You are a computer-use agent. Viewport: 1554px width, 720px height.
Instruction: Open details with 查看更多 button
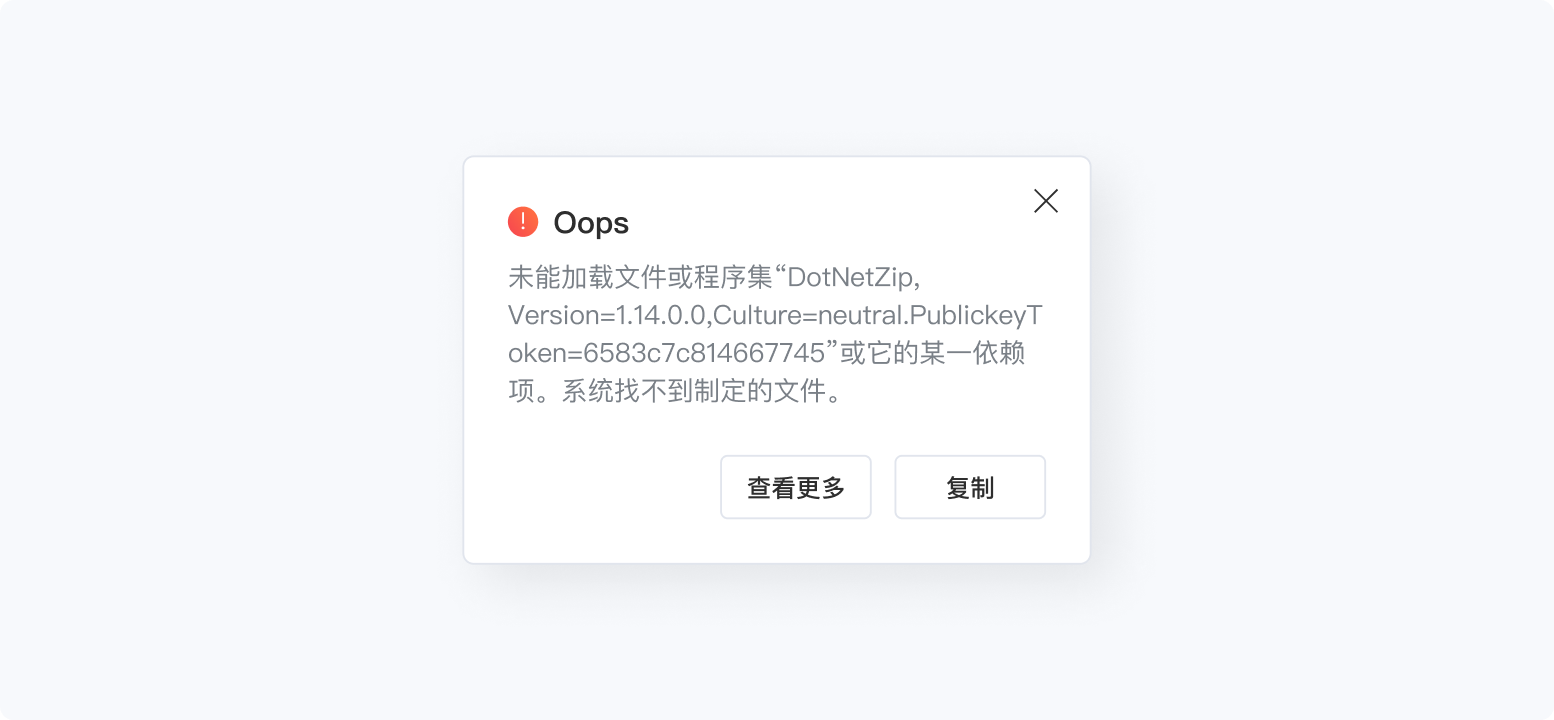[x=796, y=487]
